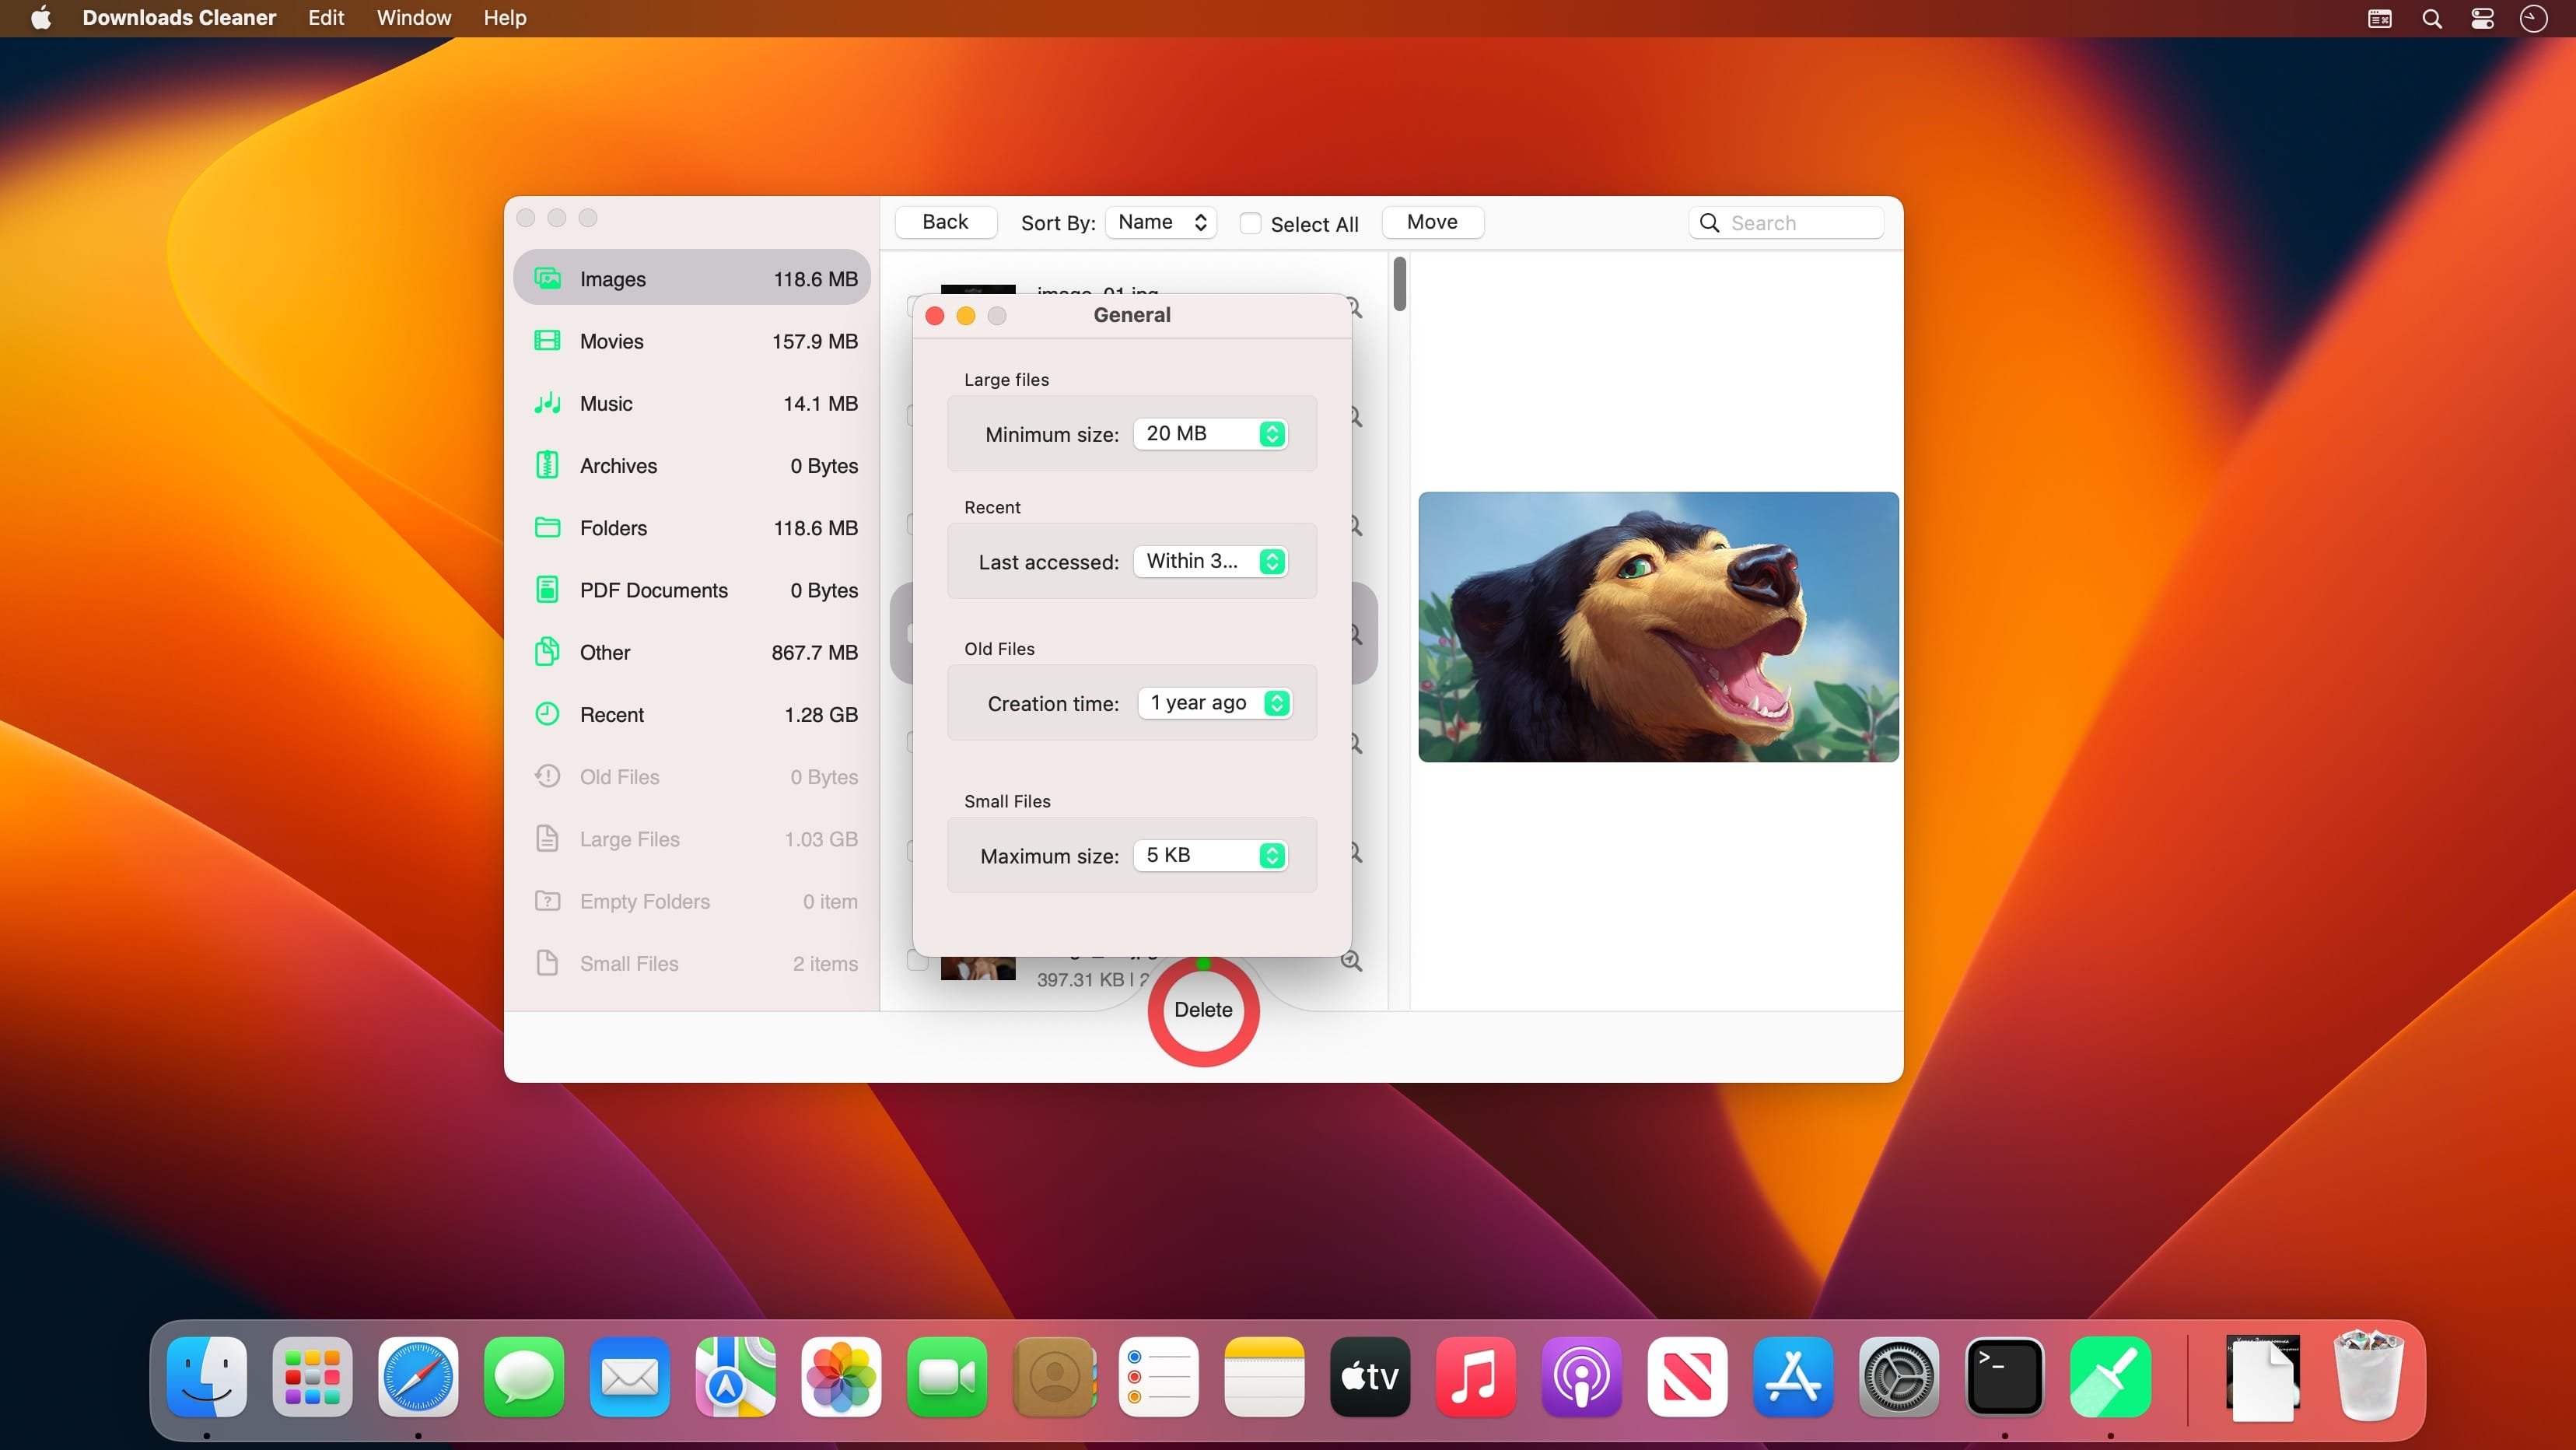Select the Small Files icon

(x=547, y=963)
